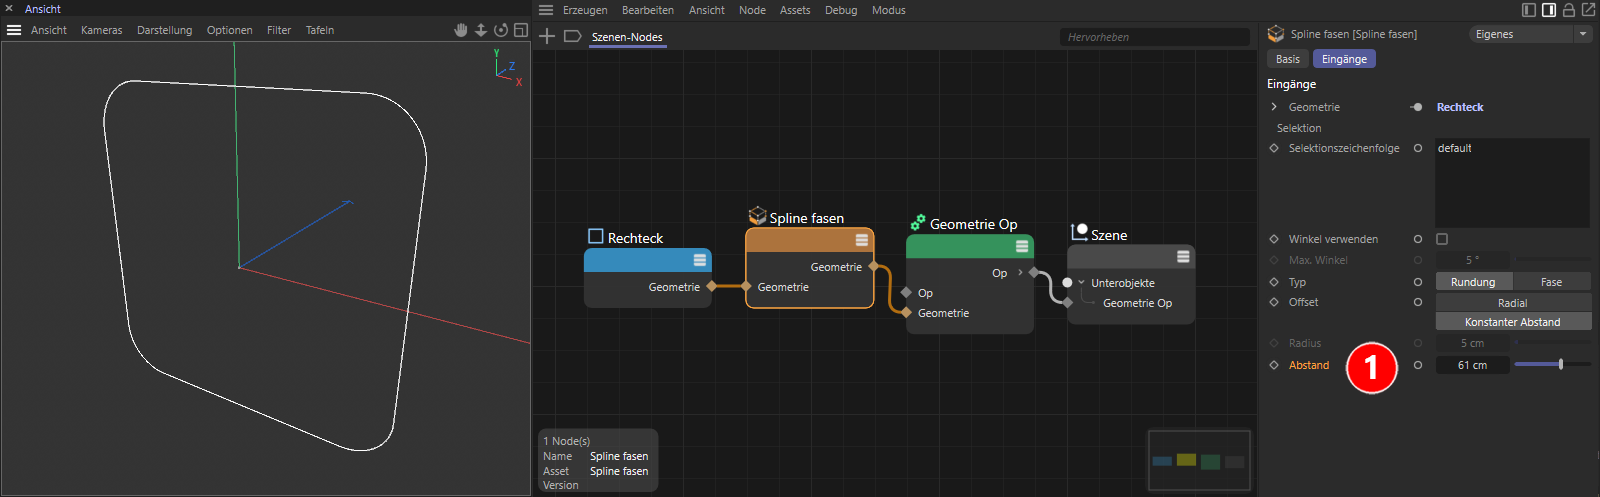Click the viewport pan hand icon

click(461, 30)
